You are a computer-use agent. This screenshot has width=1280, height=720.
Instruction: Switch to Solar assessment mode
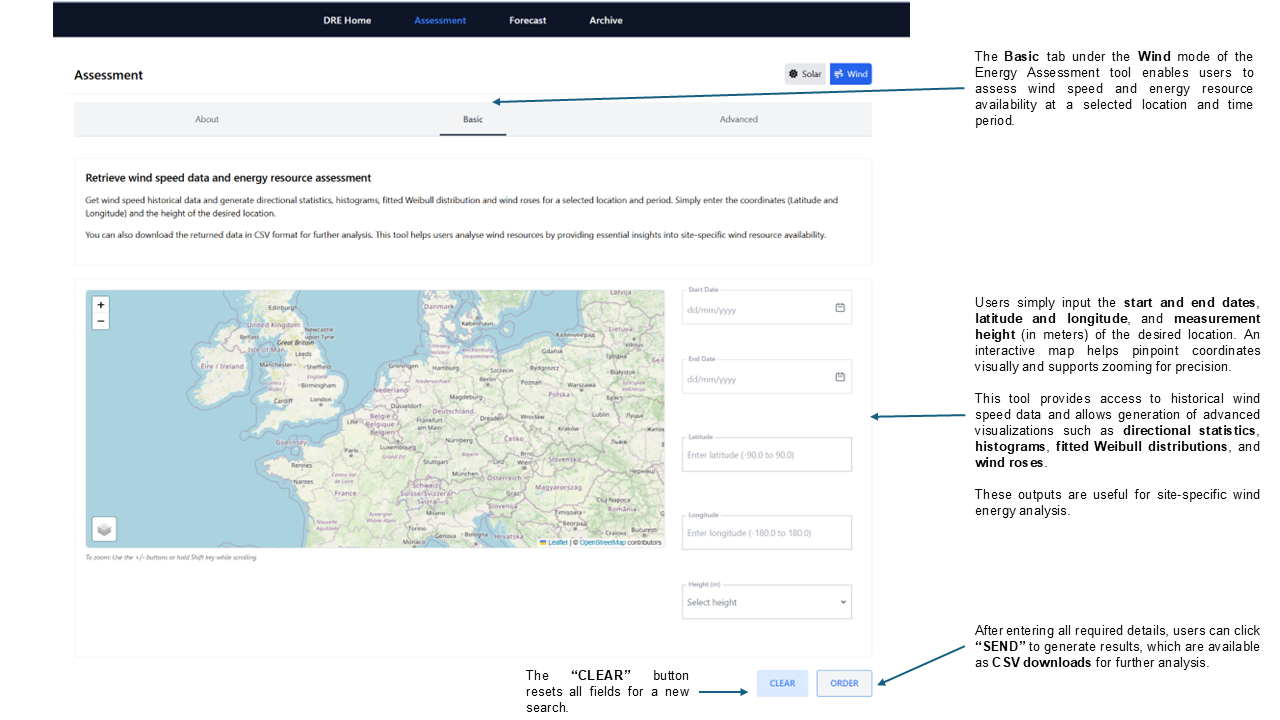(805, 74)
